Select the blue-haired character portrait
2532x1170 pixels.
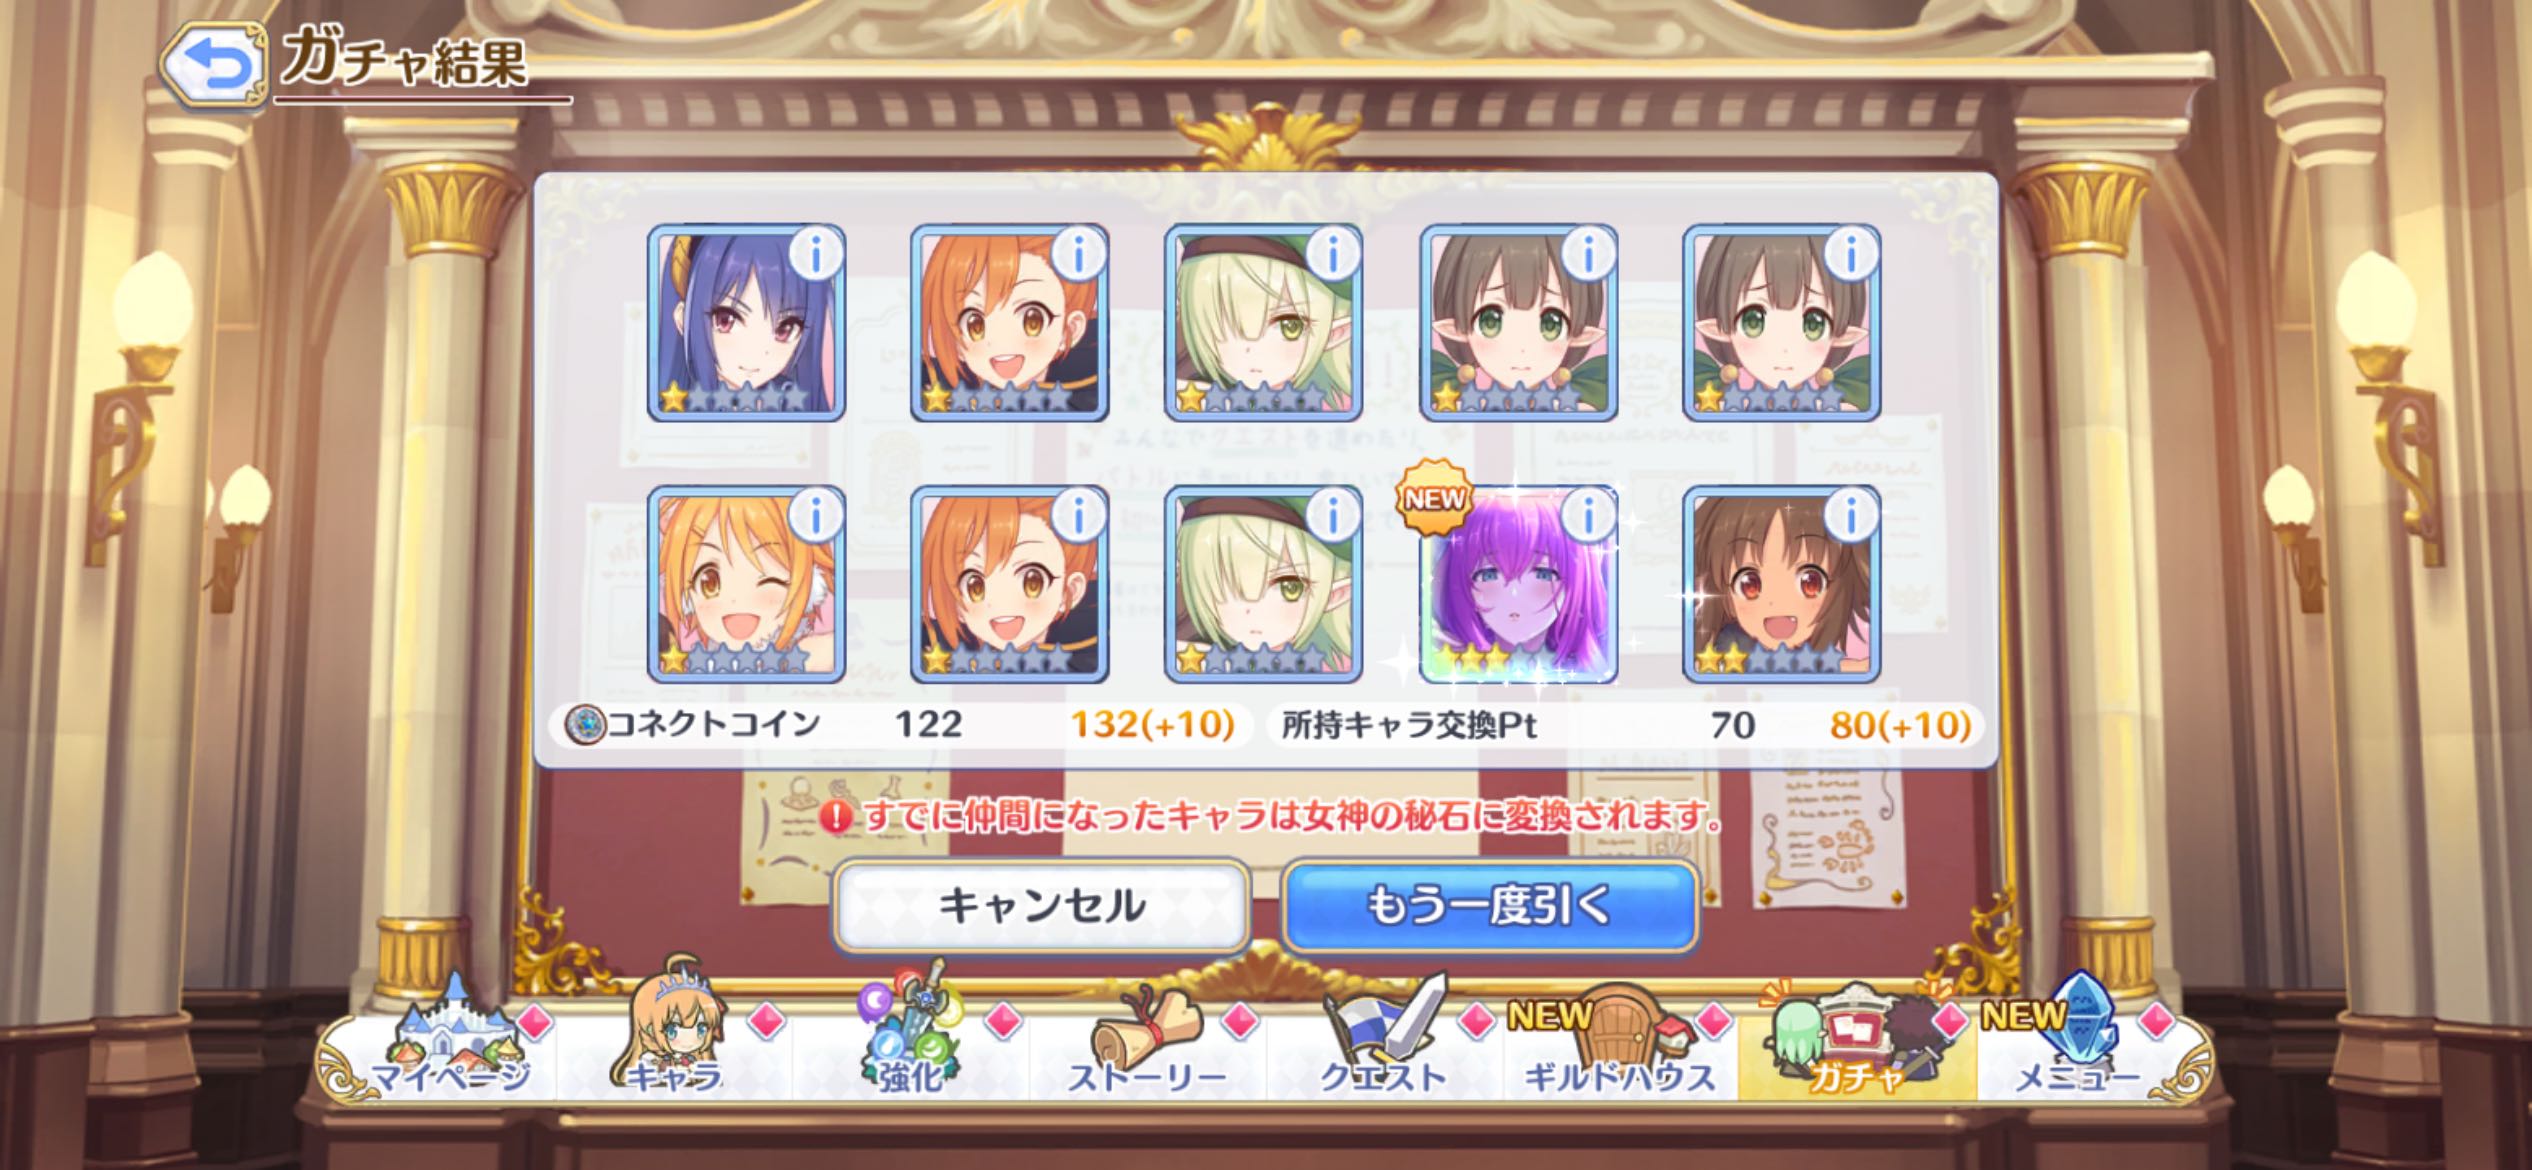tap(746, 322)
